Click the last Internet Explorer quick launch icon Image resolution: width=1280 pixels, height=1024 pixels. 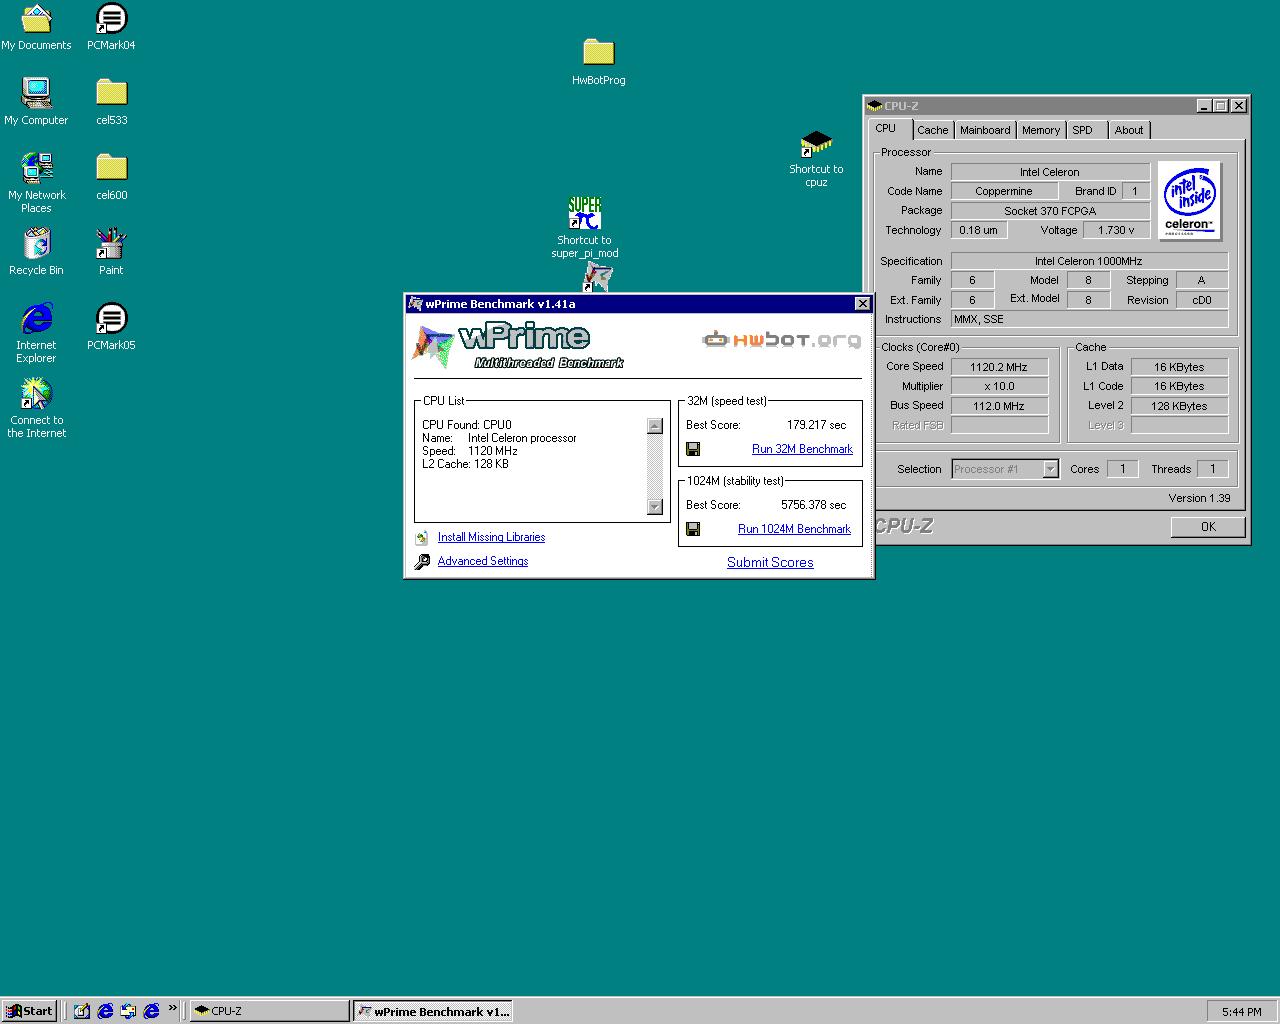151,1011
